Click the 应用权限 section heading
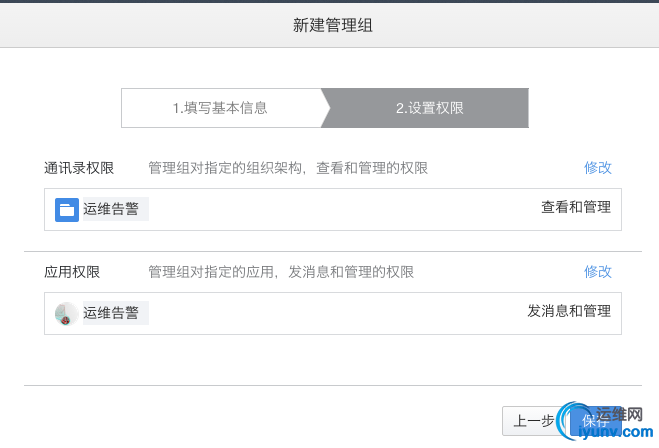 [72, 272]
